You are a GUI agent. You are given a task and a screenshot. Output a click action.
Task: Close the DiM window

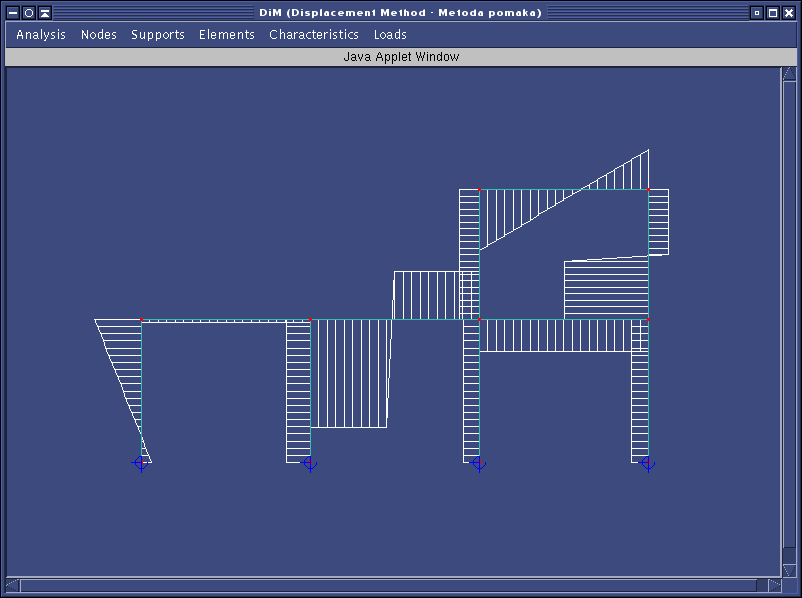[789, 13]
